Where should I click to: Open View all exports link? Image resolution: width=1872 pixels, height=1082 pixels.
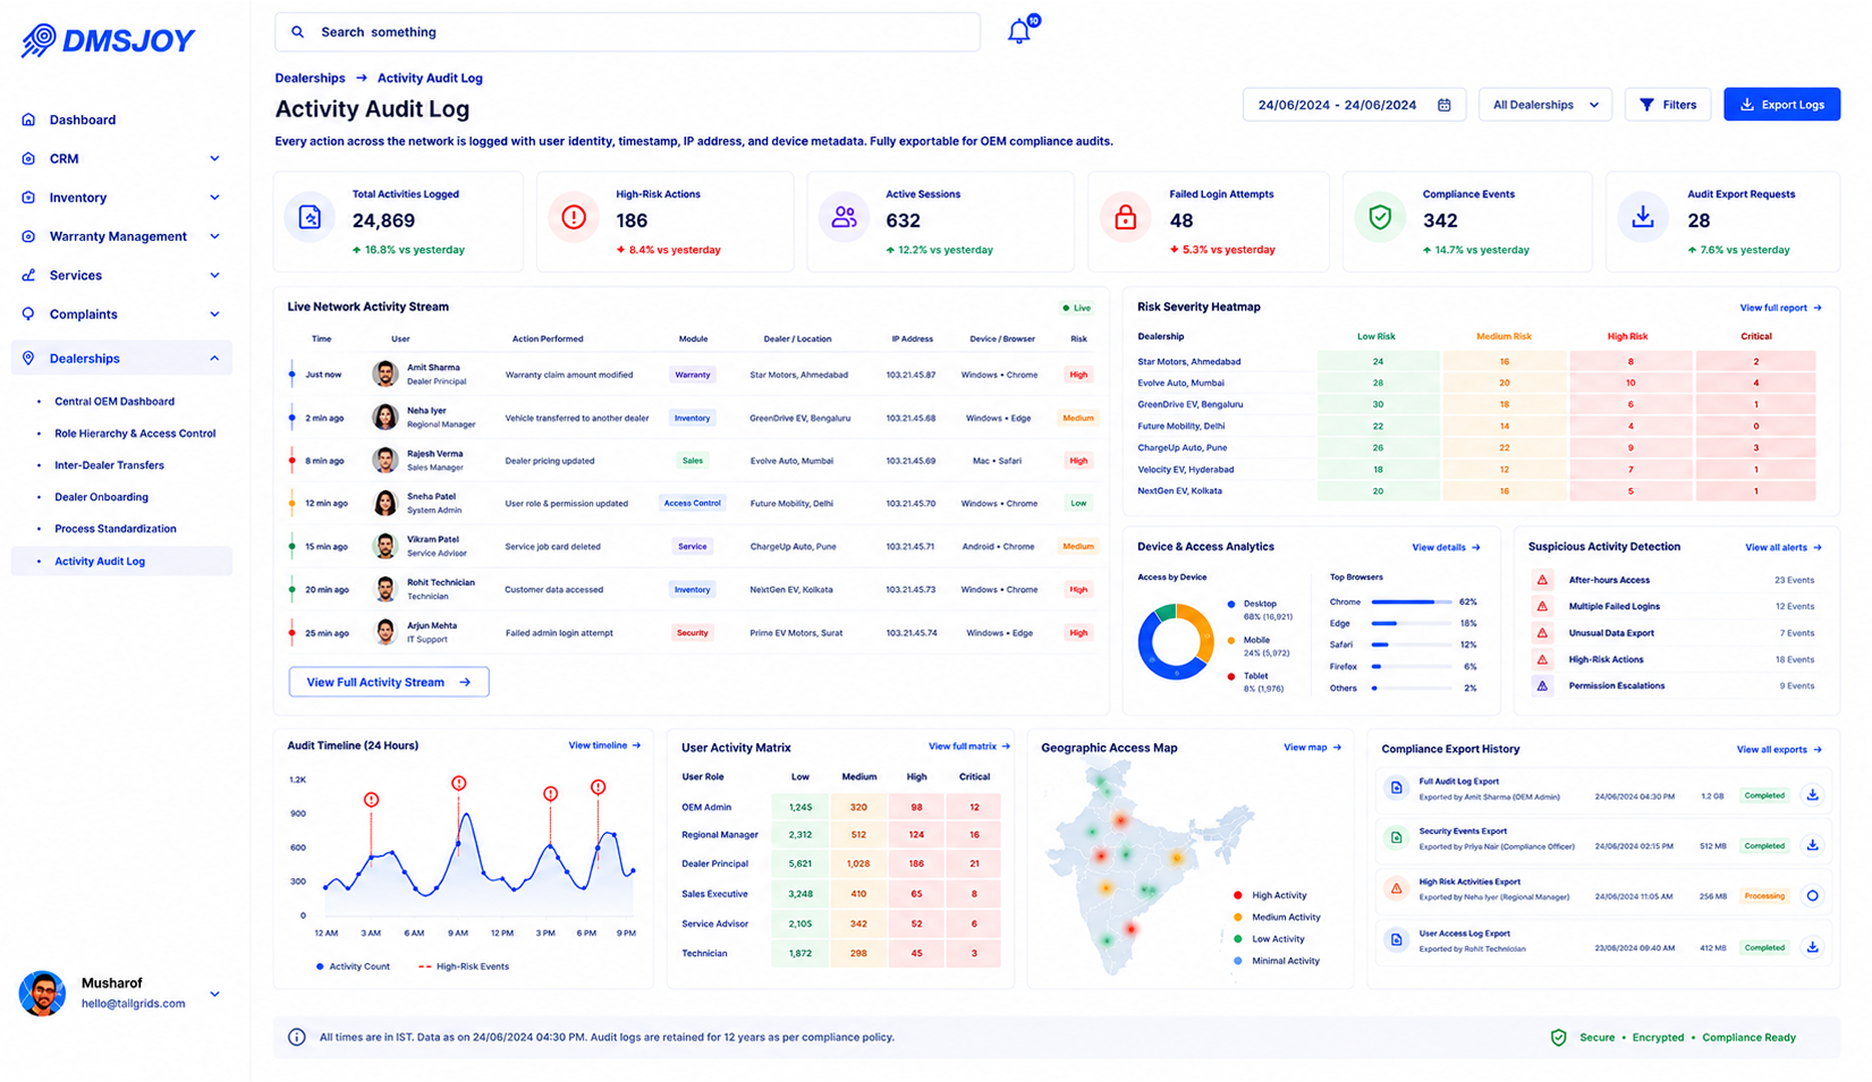[x=1779, y=750]
